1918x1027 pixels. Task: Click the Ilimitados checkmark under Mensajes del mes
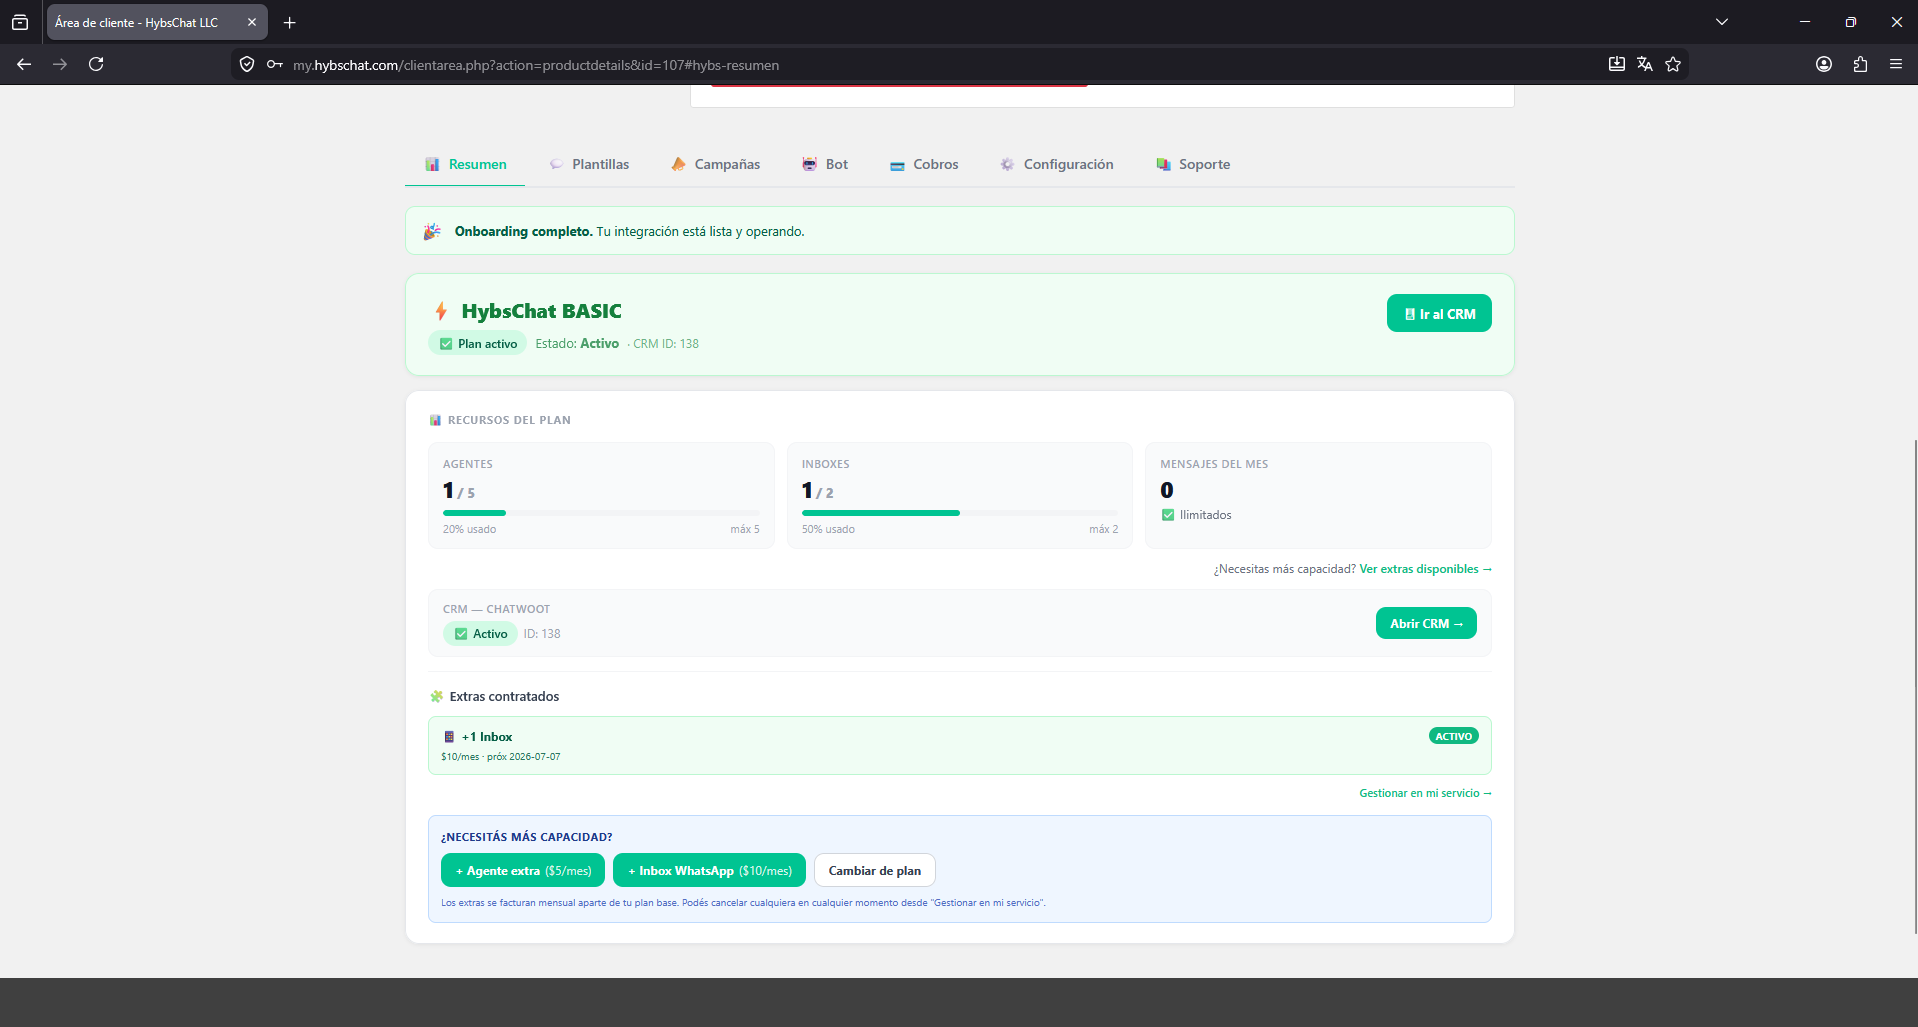coord(1168,515)
